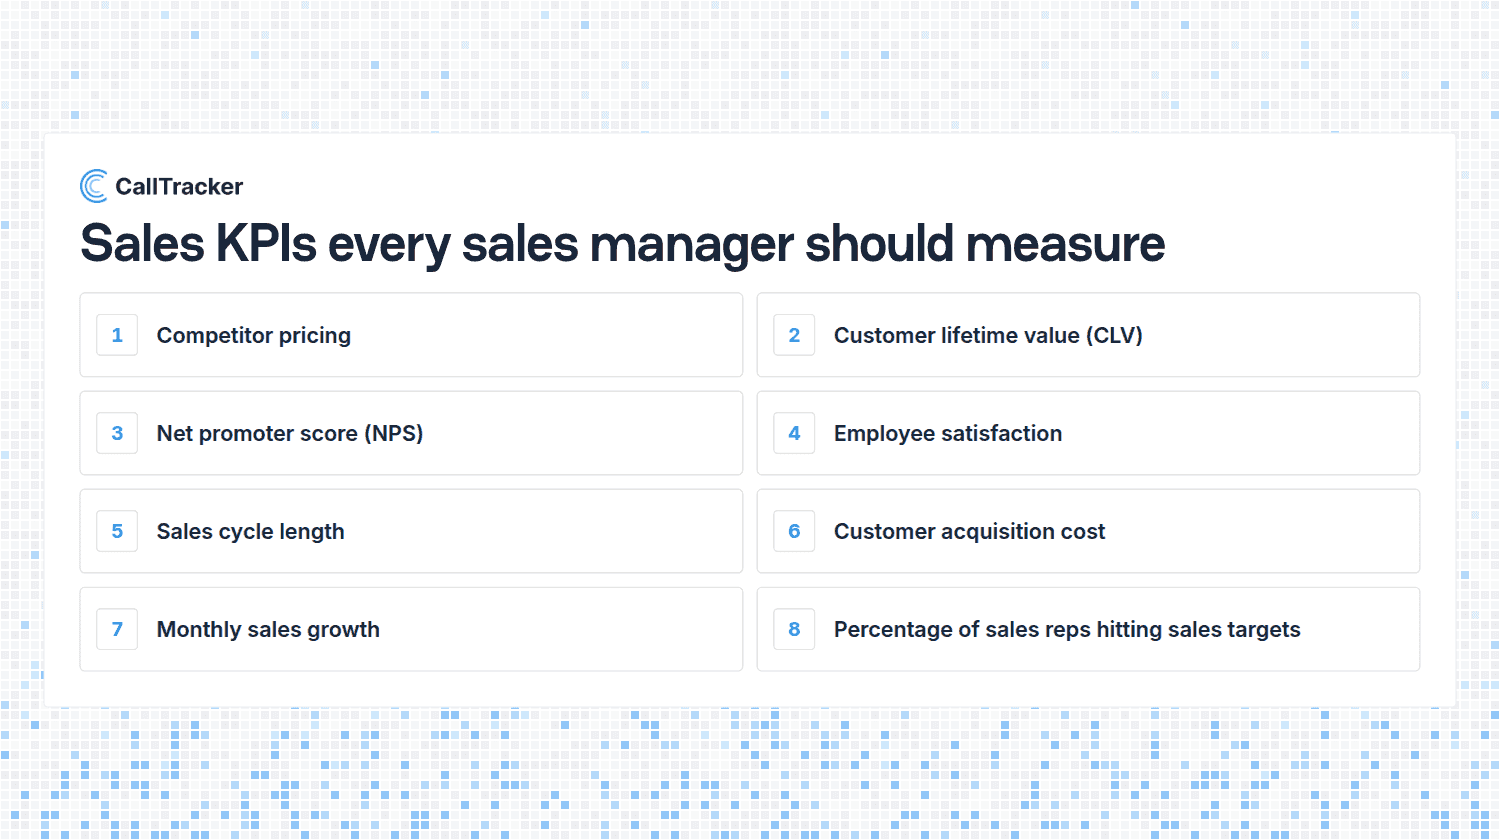Screen dimensions: 1500x840
Task: Click 'Competitor pricing' text
Action: (x=254, y=336)
